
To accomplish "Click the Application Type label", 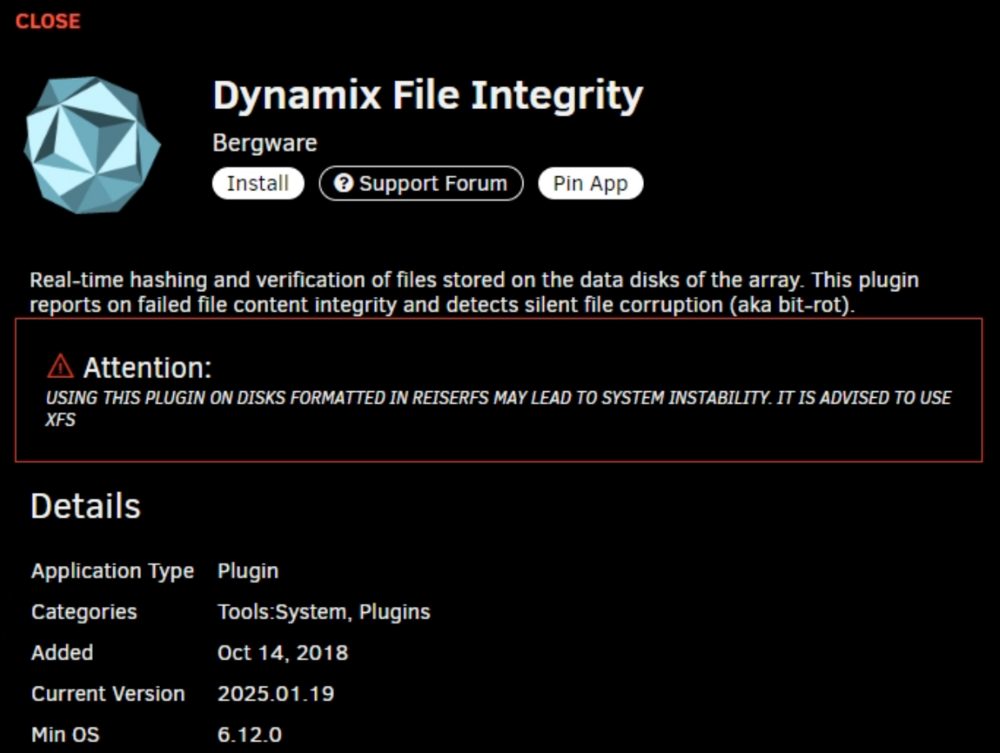I will pos(112,571).
